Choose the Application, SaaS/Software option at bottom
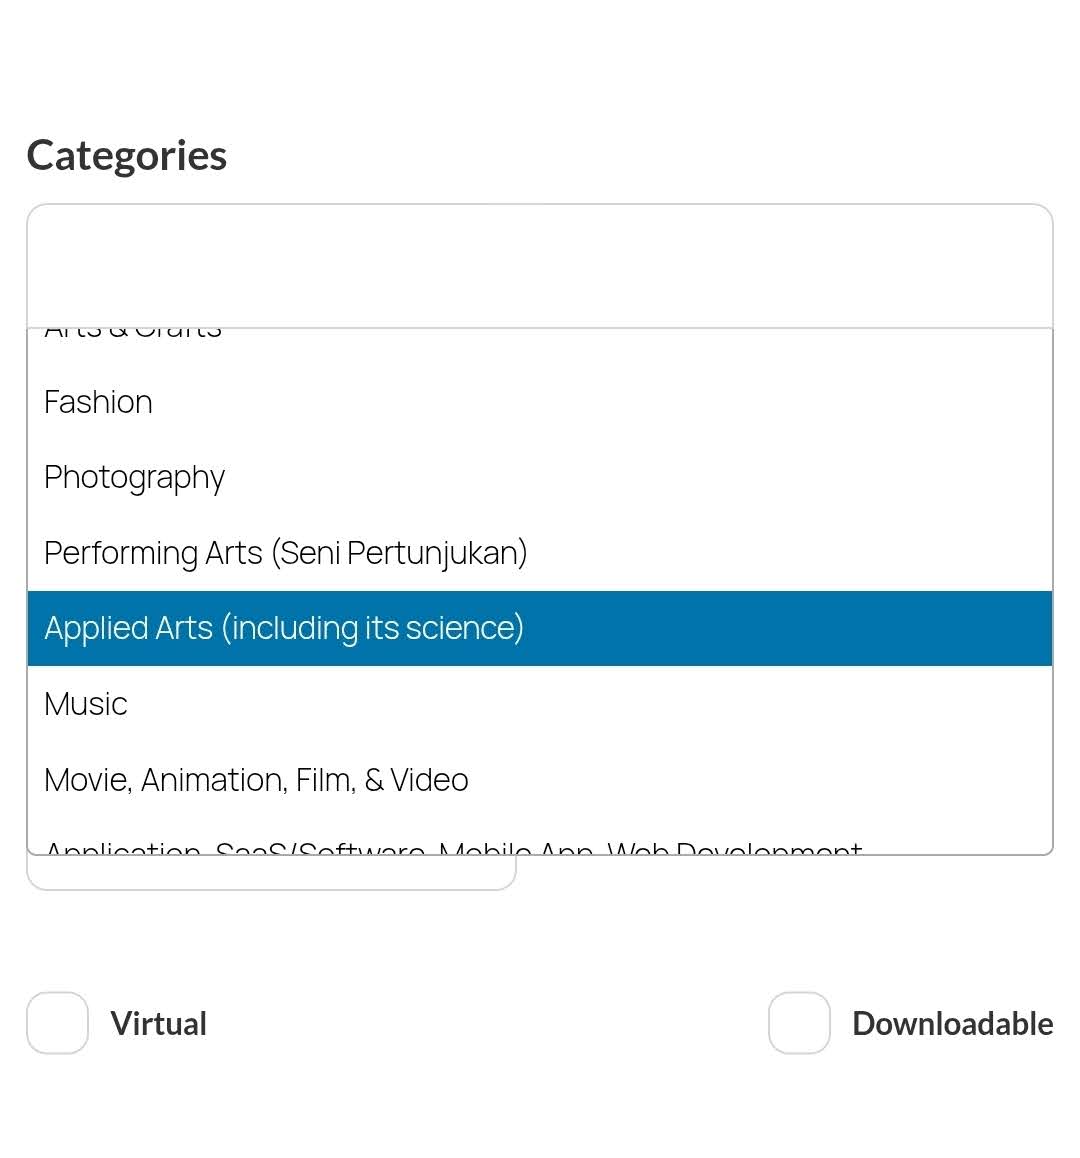Screen dimensions: 1080x1158 [453, 848]
